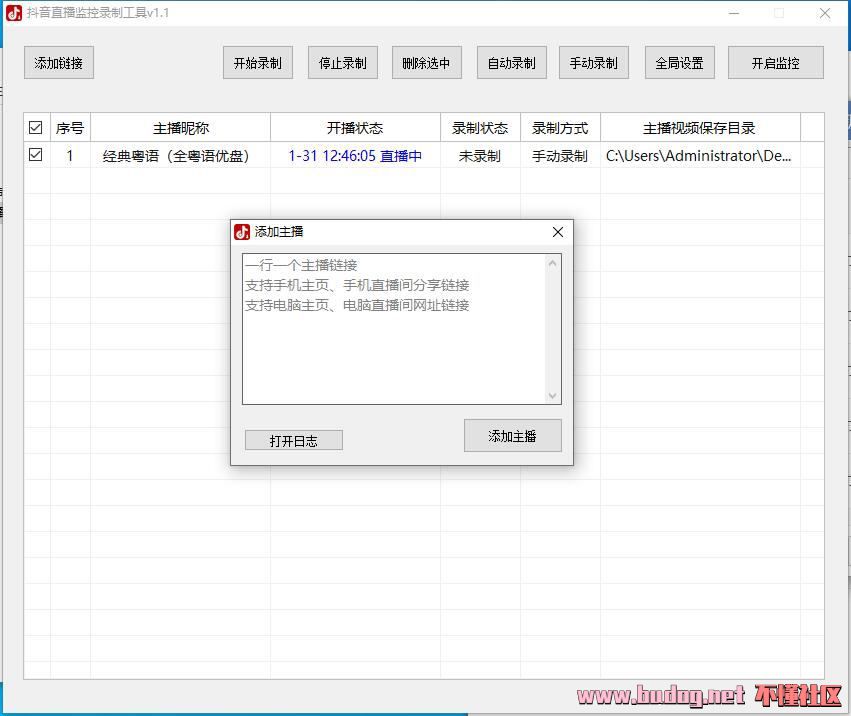Open 全局设置 global settings
Viewport: 851px width, 716px height.
click(x=679, y=63)
